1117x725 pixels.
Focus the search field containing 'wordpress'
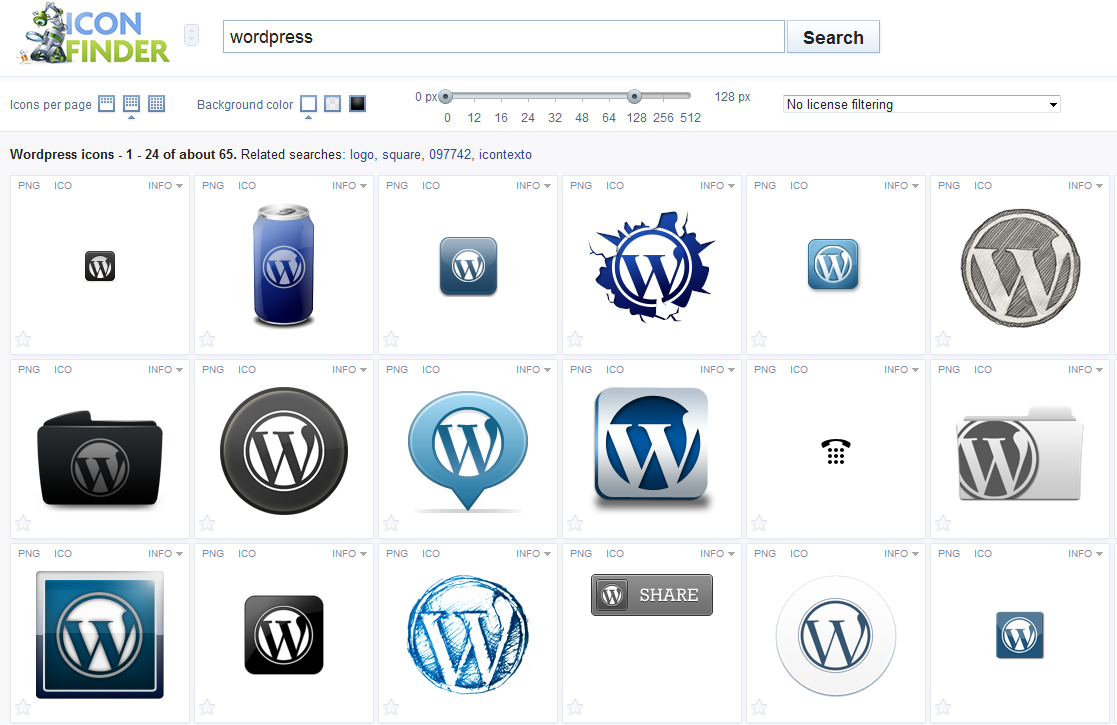click(504, 36)
